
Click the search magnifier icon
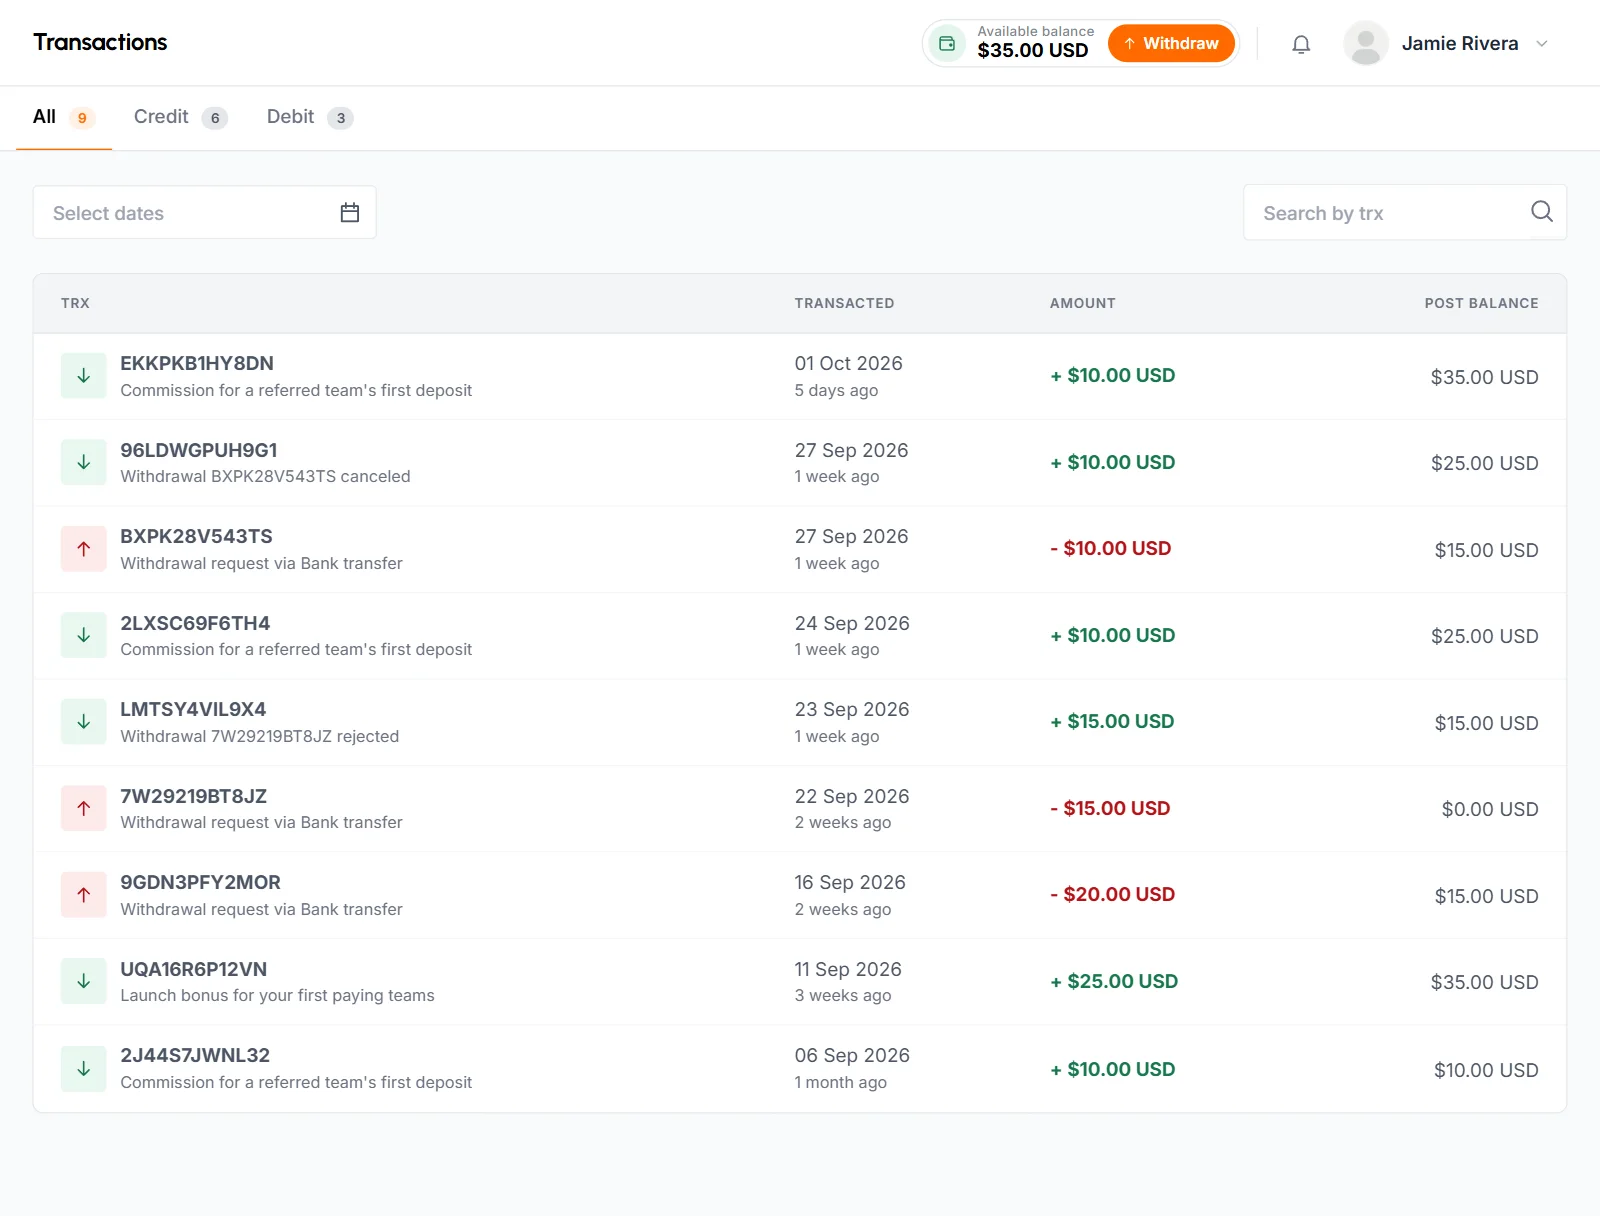[x=1542, y=211]
